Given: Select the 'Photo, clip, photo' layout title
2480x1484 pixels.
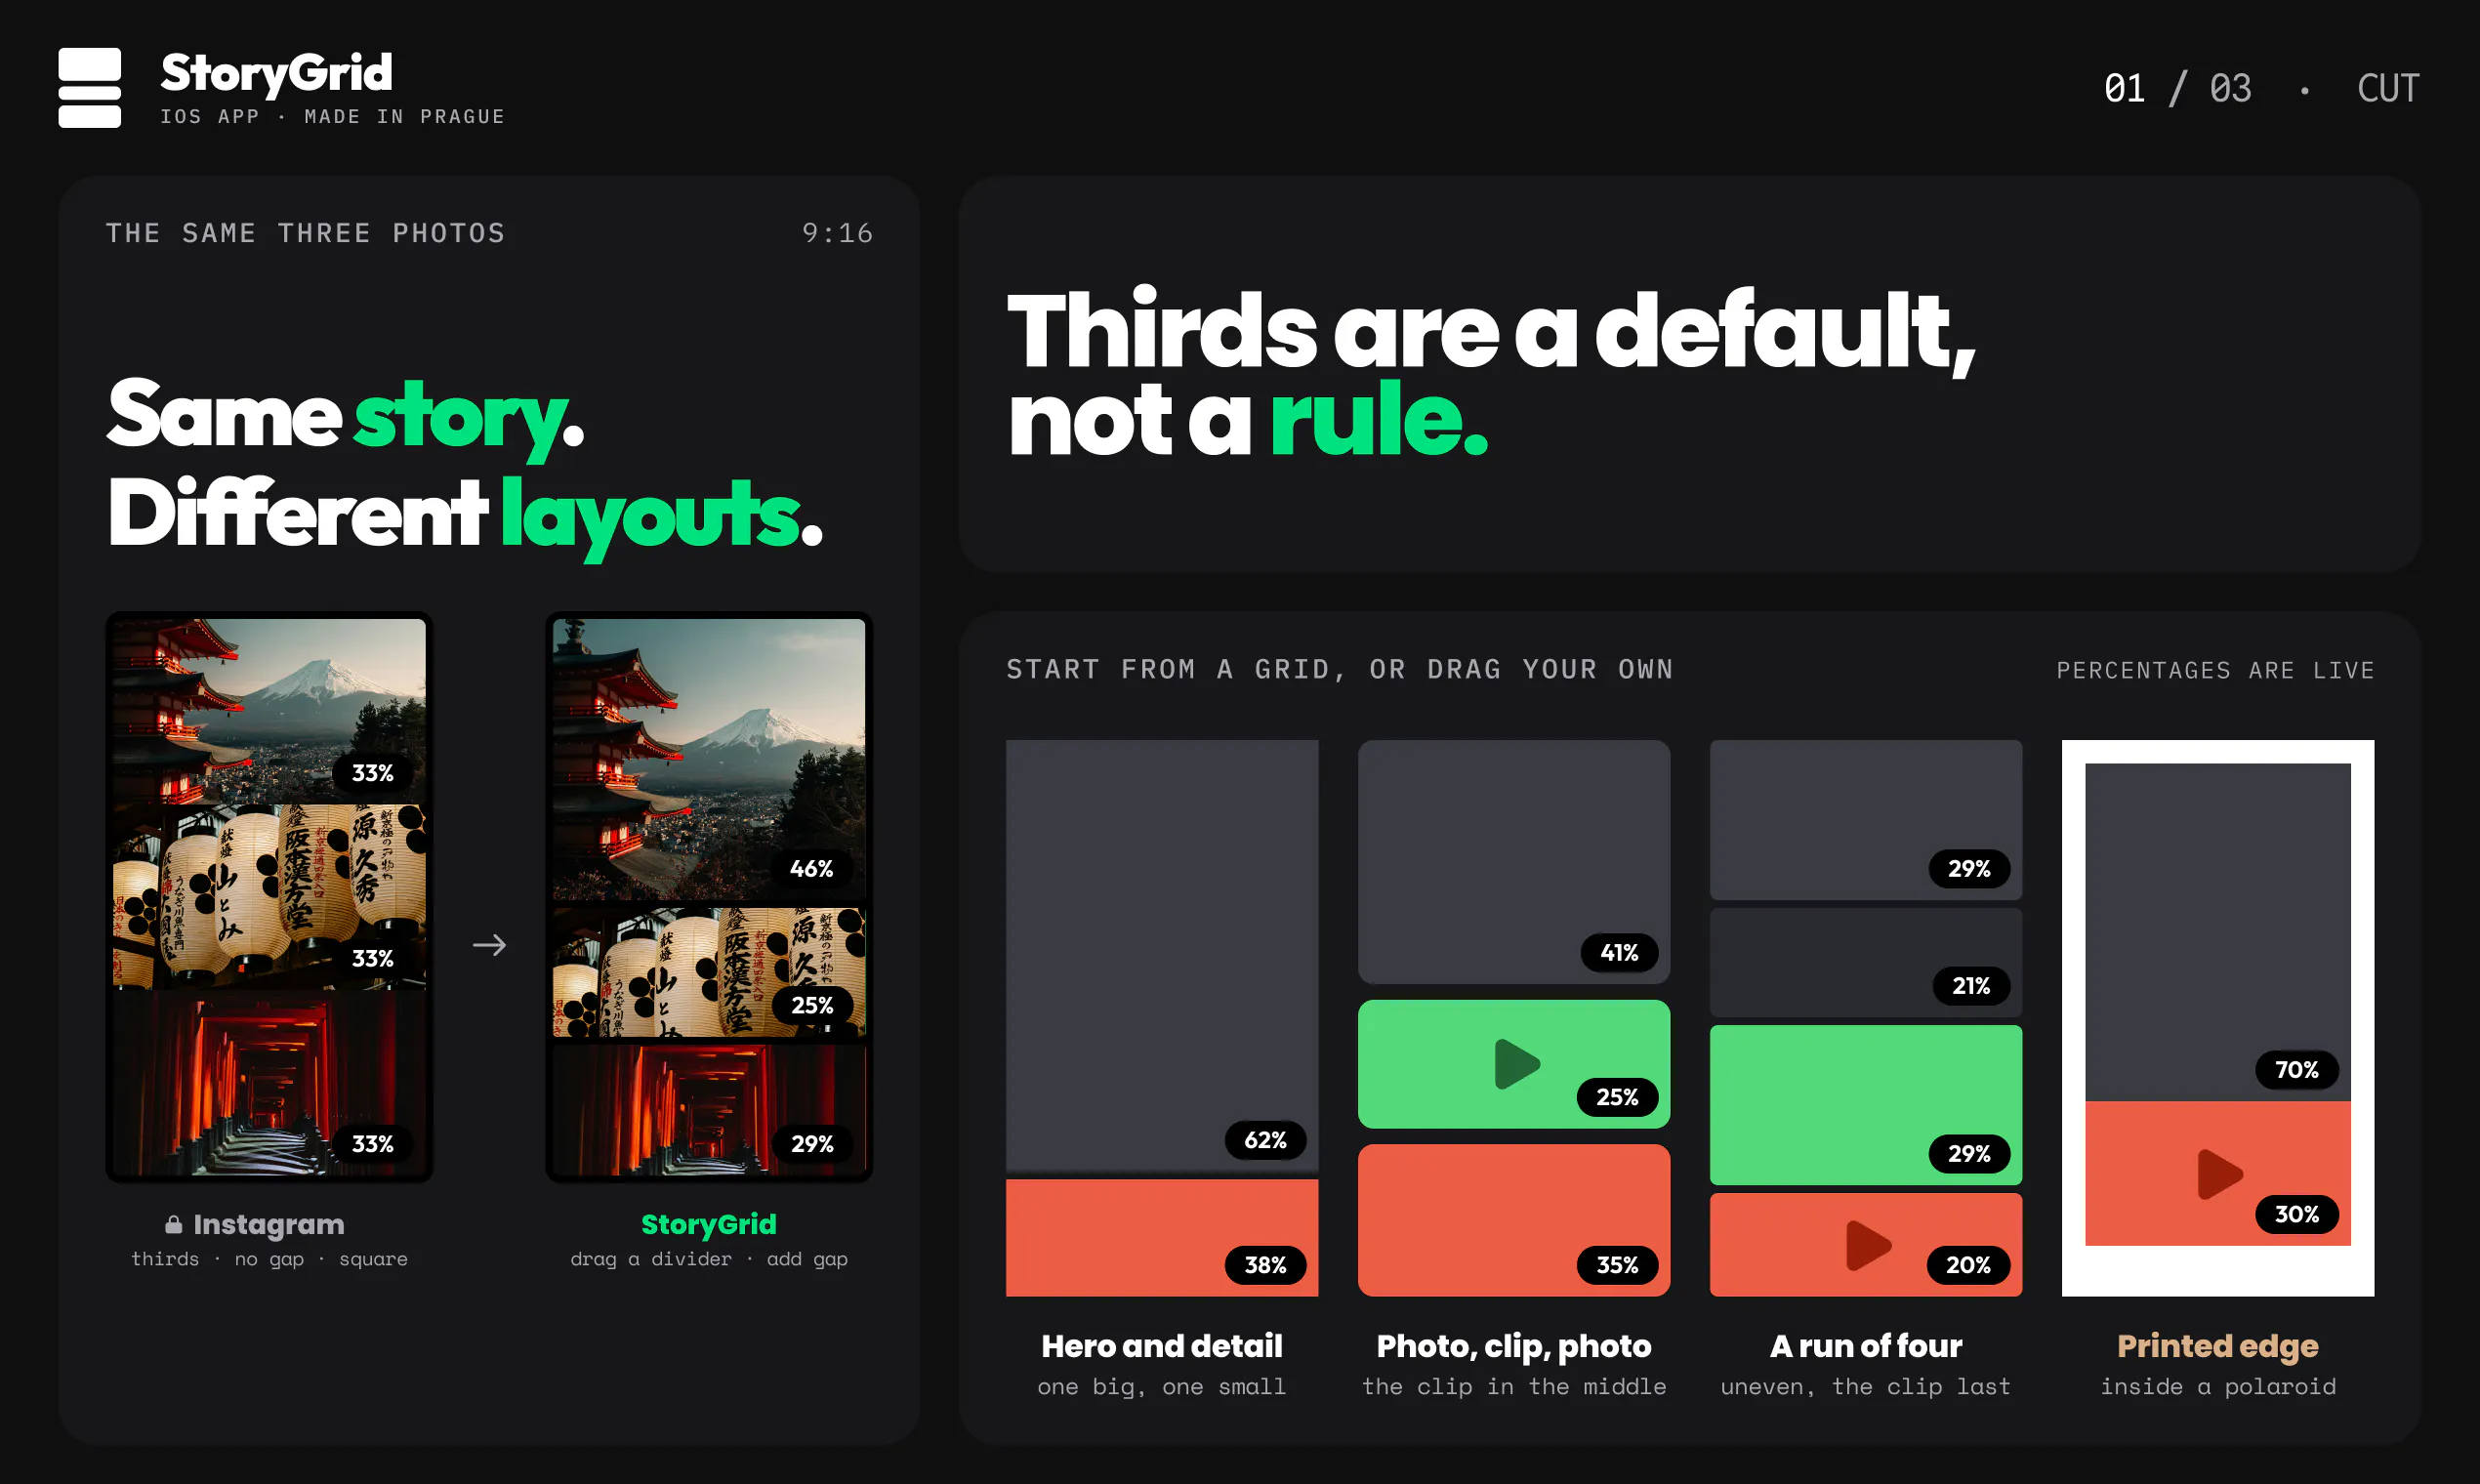Looking at the screenshot, I should (x=1514, y=1346).
